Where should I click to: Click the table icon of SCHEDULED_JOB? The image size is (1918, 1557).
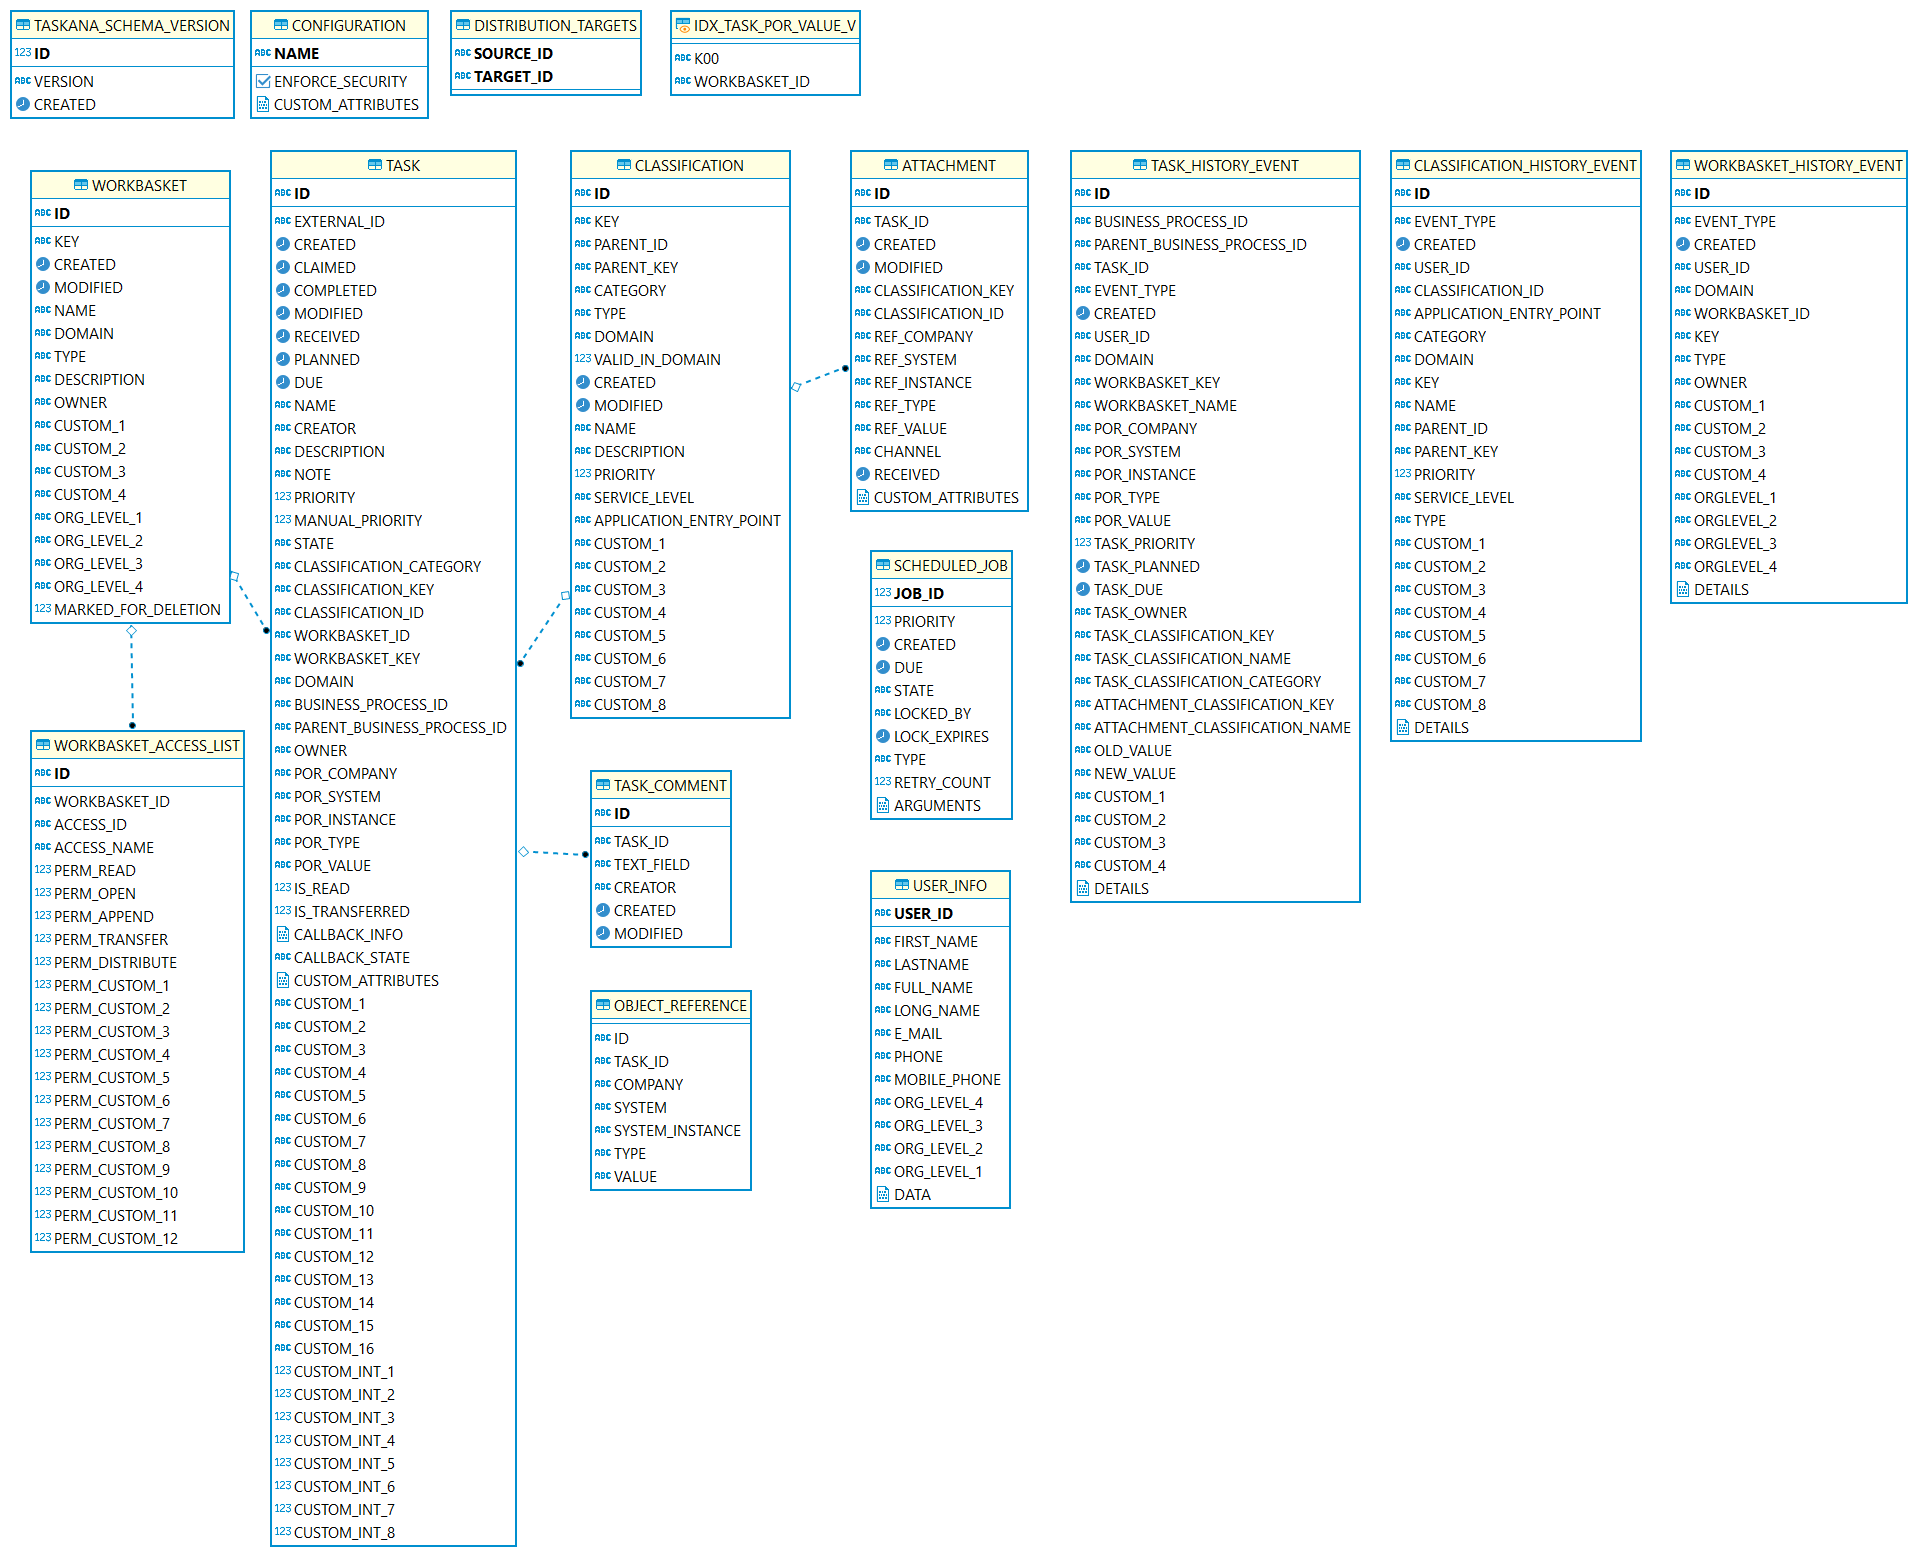(883, 565)
